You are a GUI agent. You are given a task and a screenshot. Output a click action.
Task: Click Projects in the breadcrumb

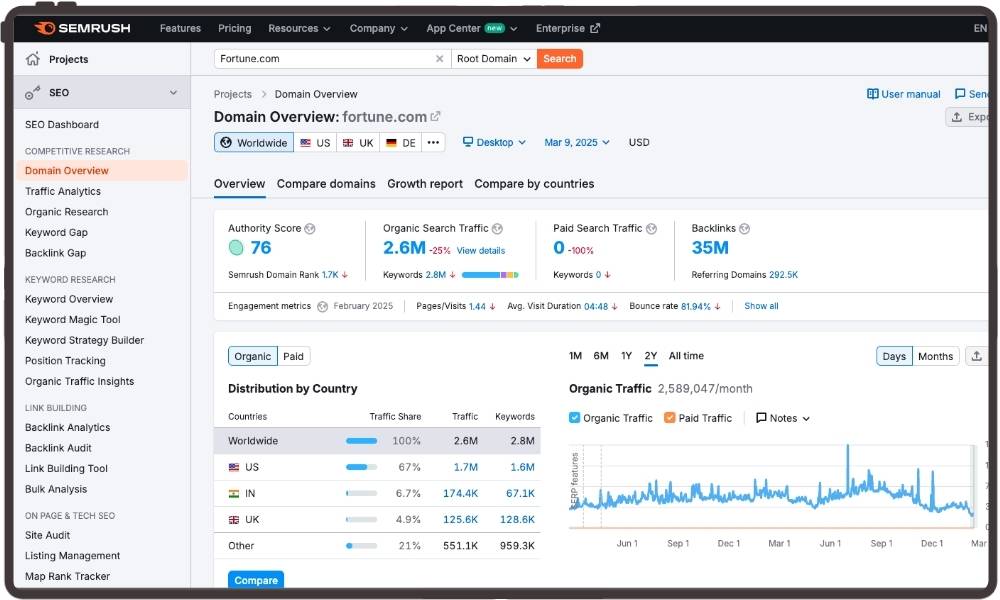233,94
